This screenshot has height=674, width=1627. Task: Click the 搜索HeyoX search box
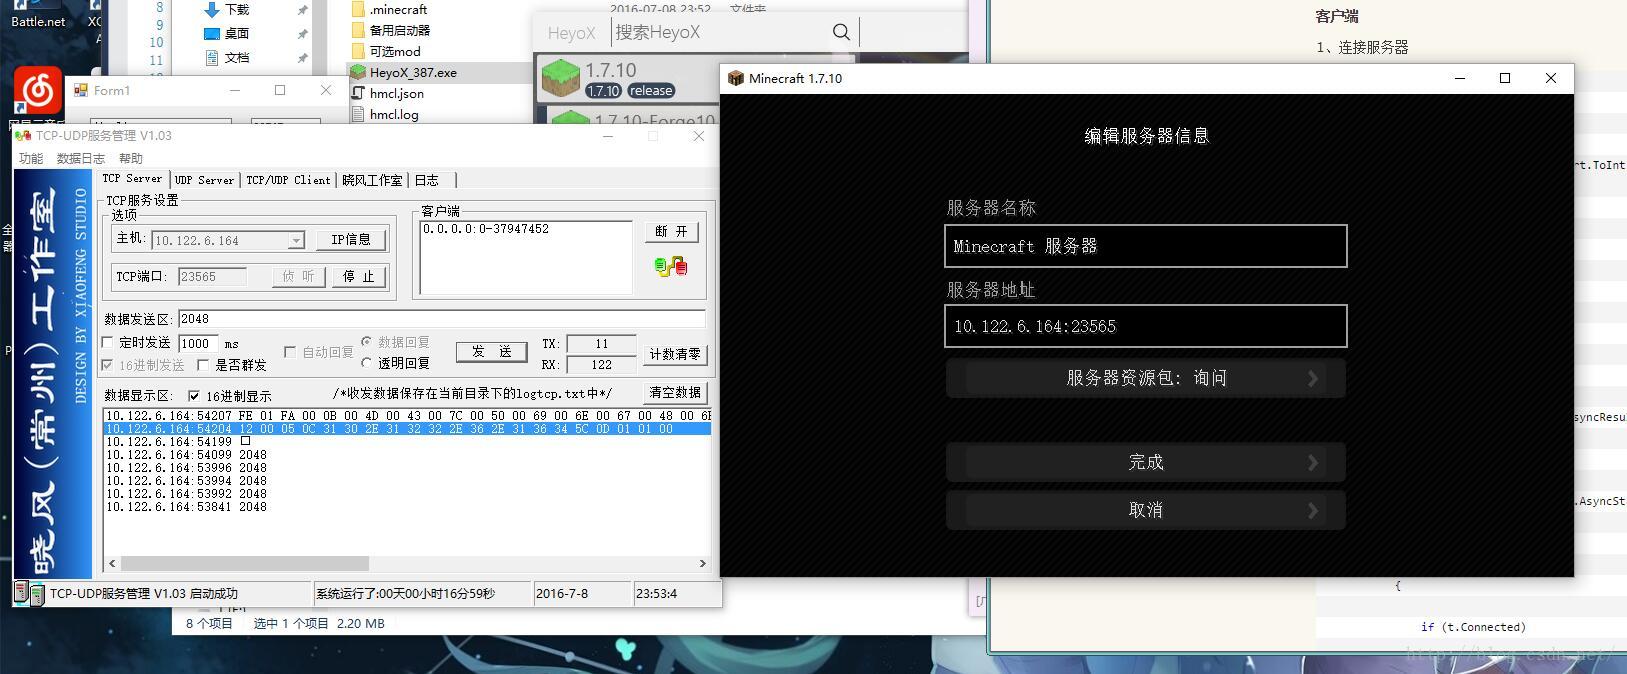[x=720, y=32]
